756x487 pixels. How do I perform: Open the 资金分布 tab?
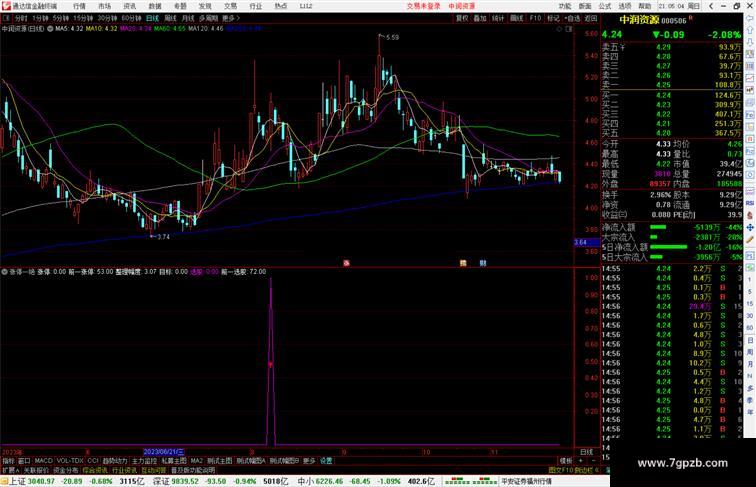click(x=66, y=470)
